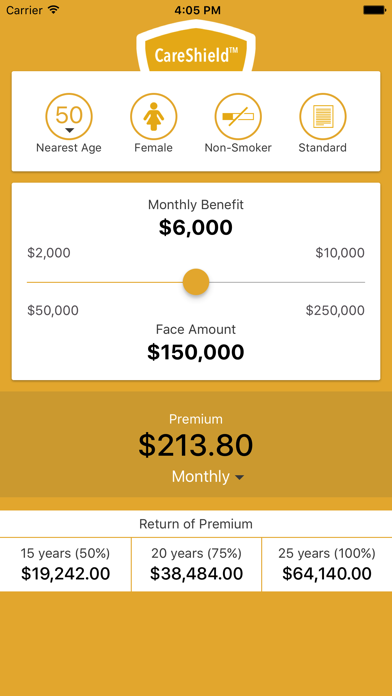The height and width of the screenshot is (696, 392).
Task: Tap the $150,000 Face Amount value
Action: 196,352
